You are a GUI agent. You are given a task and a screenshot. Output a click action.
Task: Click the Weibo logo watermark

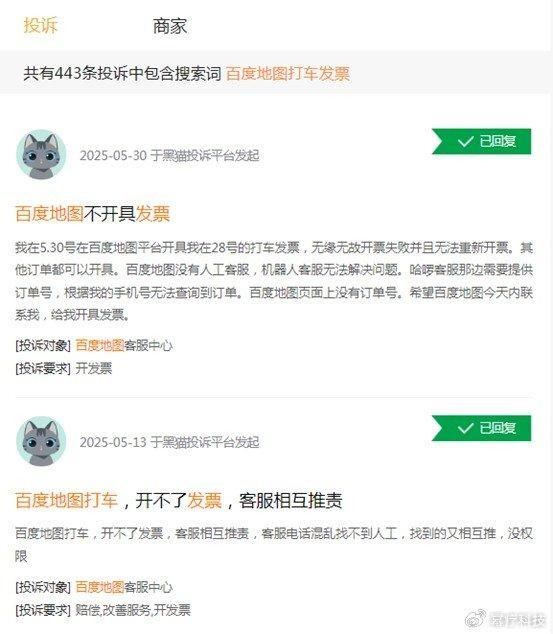pyautogui.click(x=476, y=618)
